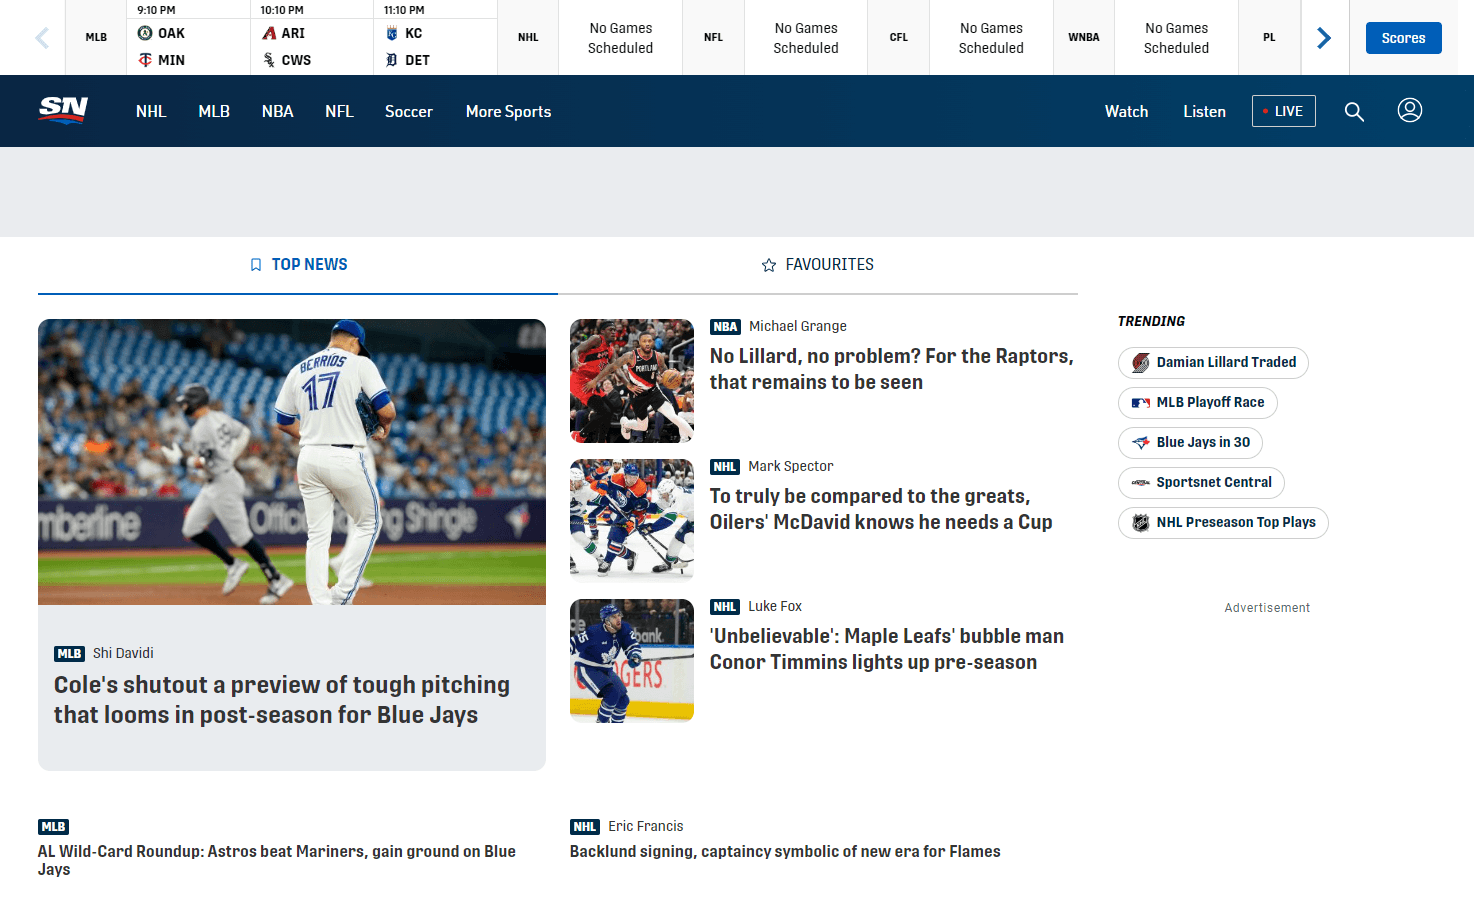This screenshot has width=1474, height=897.
Task: Click the NHL badge on Timmins story
Action: tap(725, 607)
